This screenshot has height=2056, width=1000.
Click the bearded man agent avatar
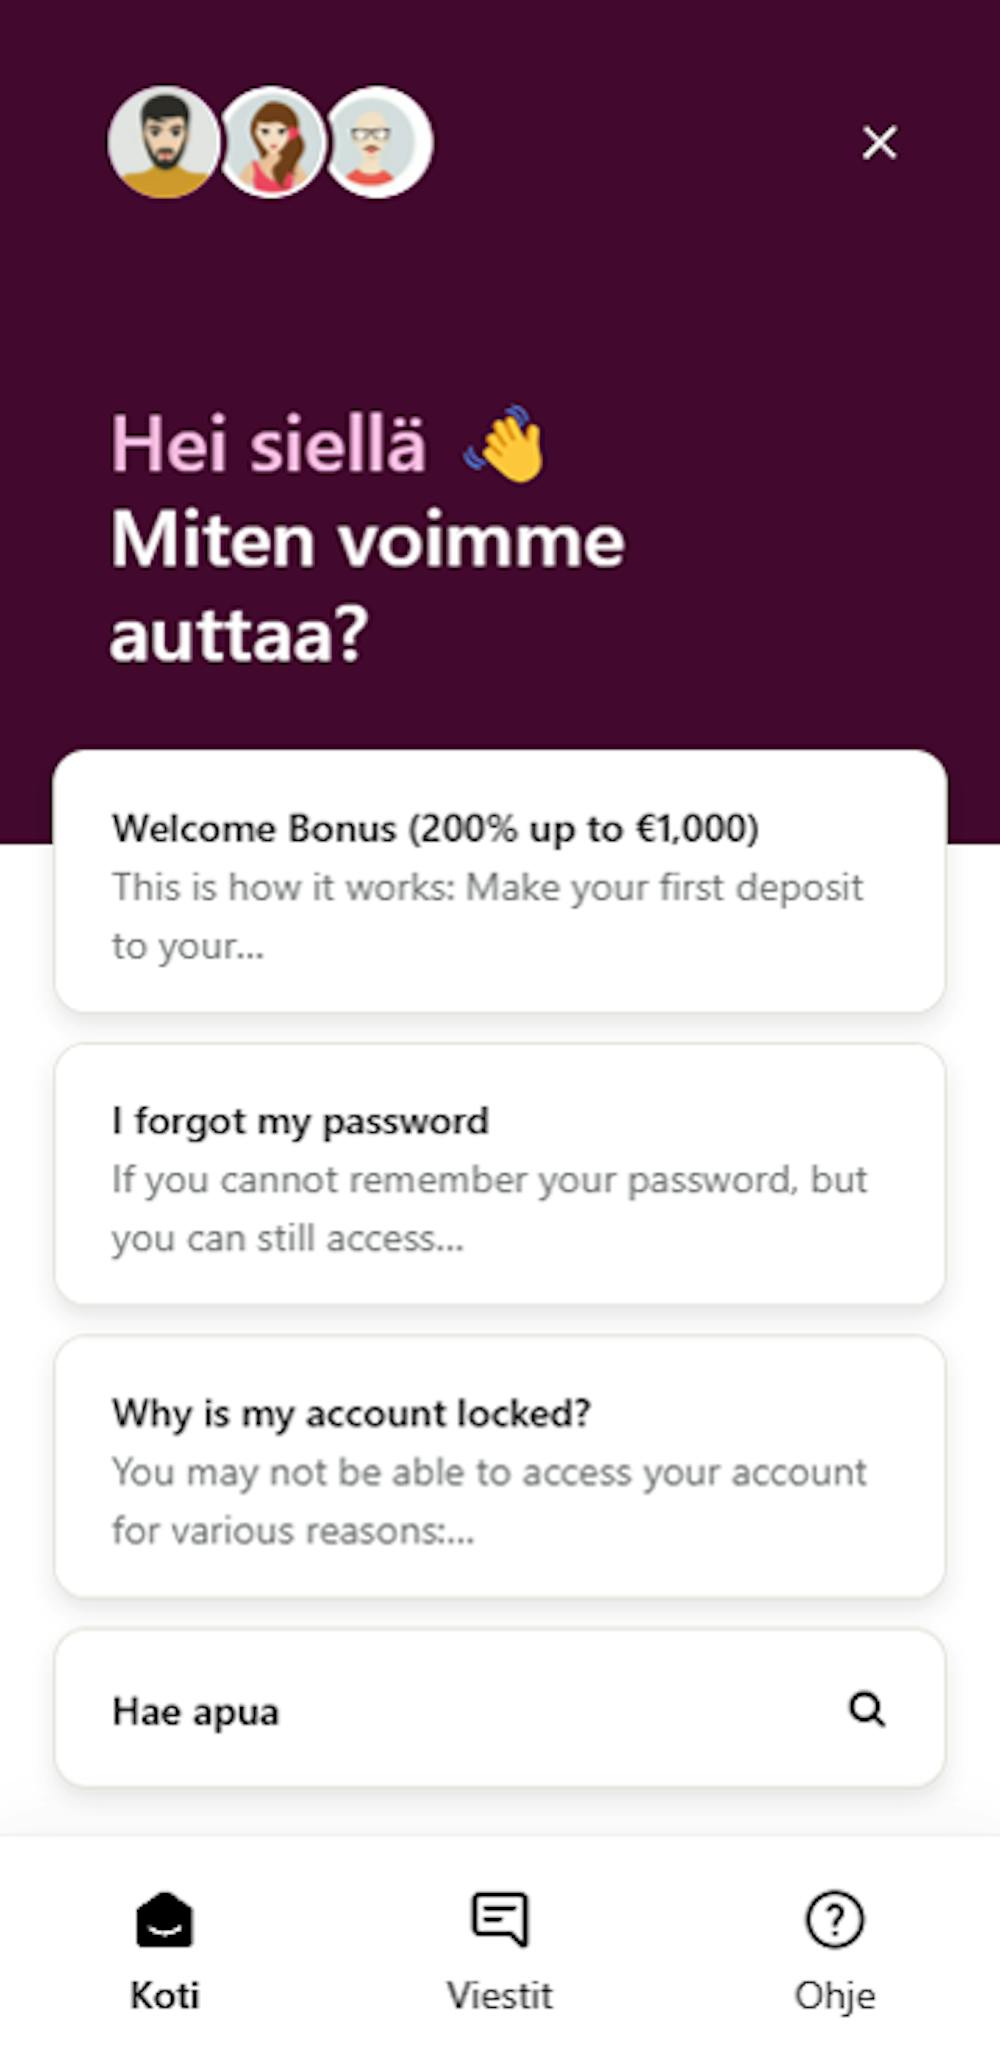[x=163, y=142]
